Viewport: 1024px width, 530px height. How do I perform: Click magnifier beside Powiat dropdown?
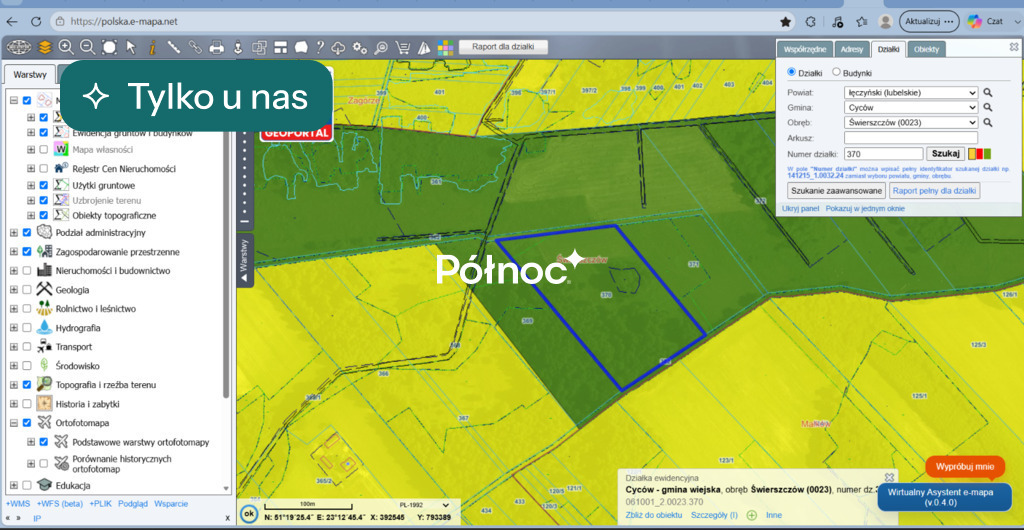coord(988,93)
